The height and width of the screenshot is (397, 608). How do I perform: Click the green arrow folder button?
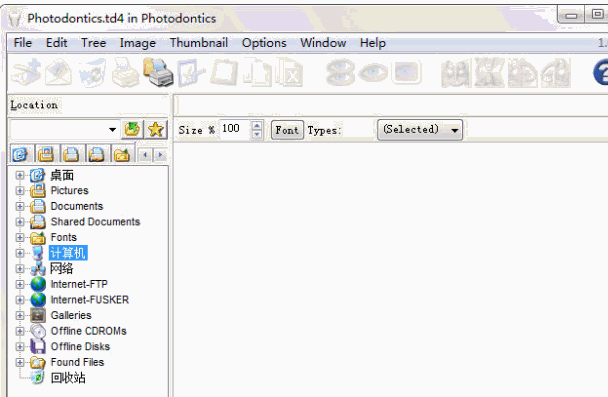tap(132, 129)
